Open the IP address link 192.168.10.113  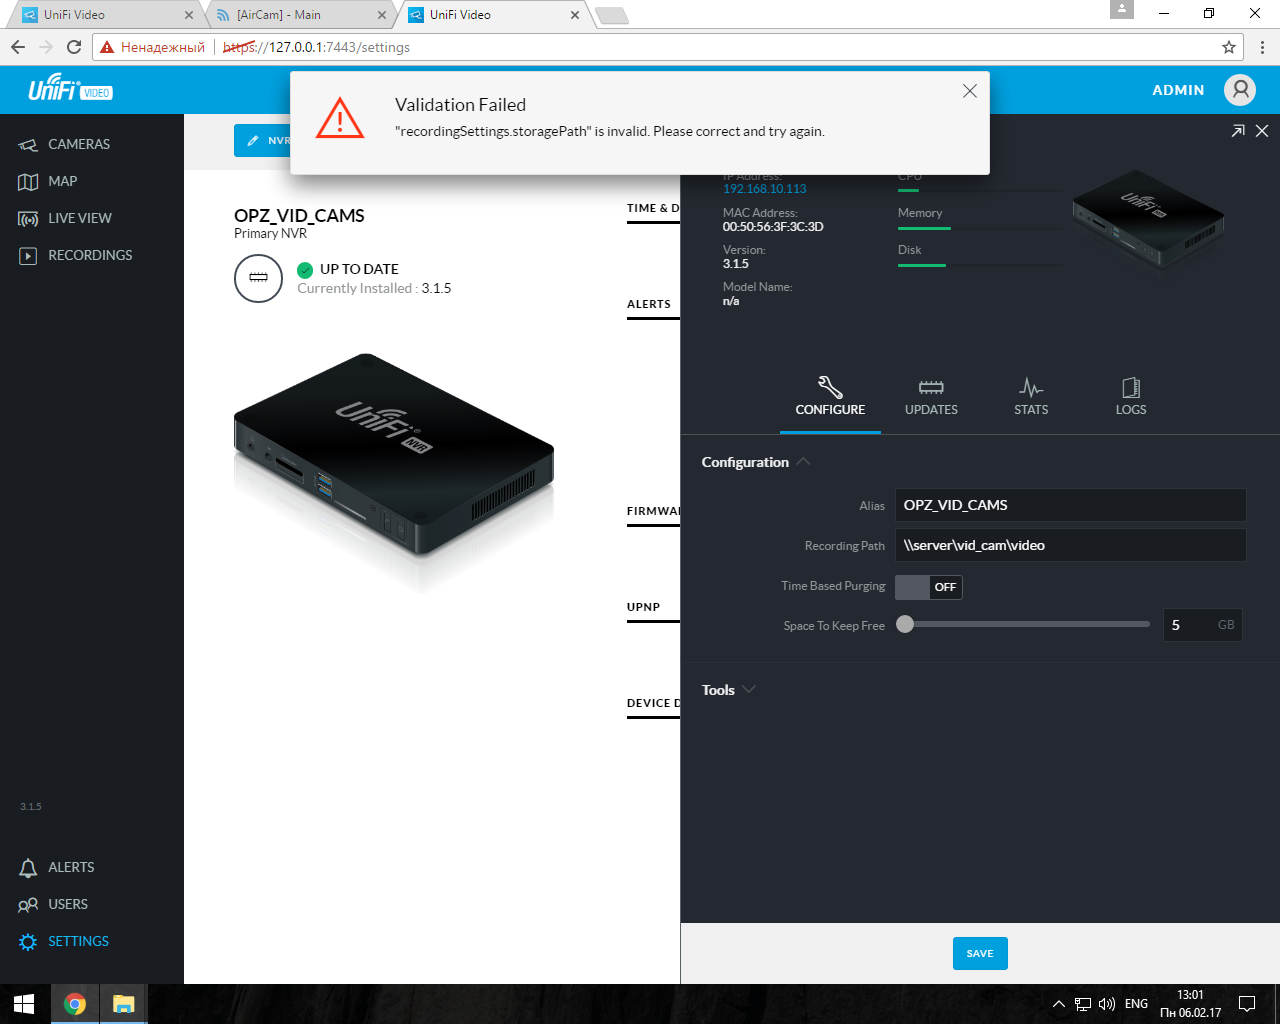tap(764, 189)
